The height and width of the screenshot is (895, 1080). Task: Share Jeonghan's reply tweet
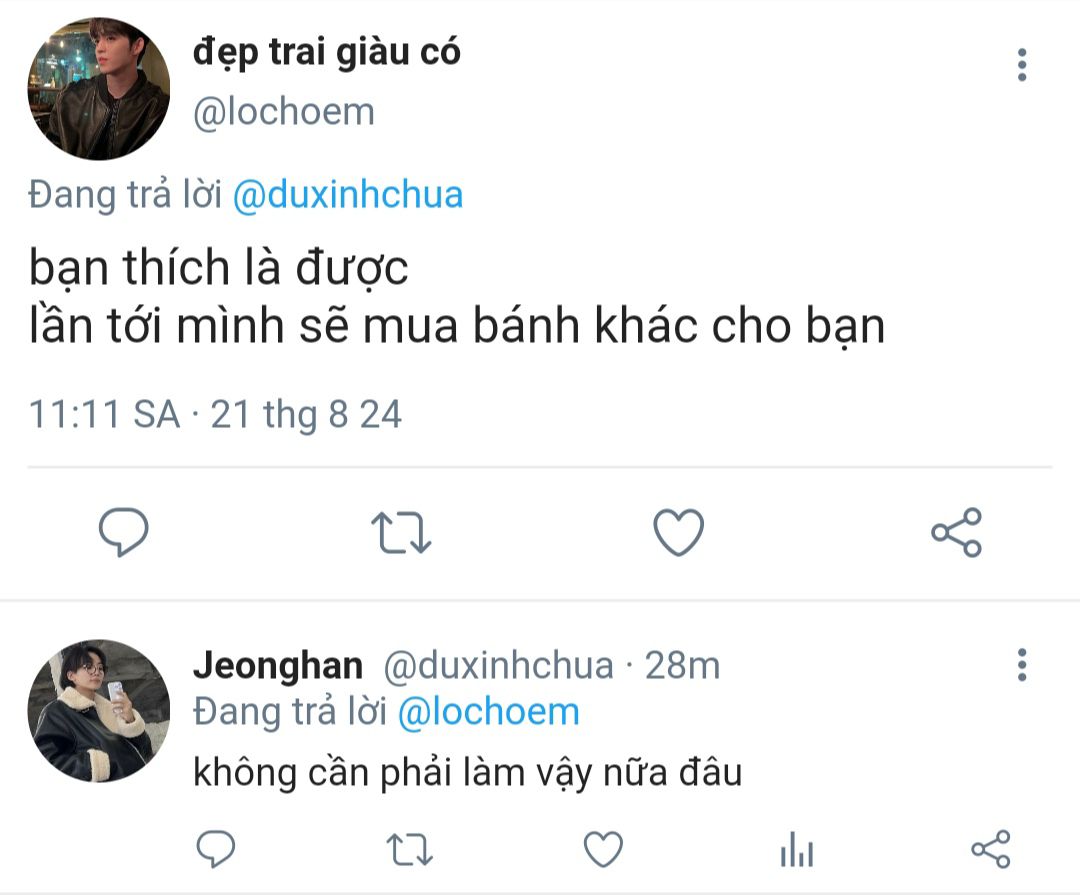tap(991, 849)
